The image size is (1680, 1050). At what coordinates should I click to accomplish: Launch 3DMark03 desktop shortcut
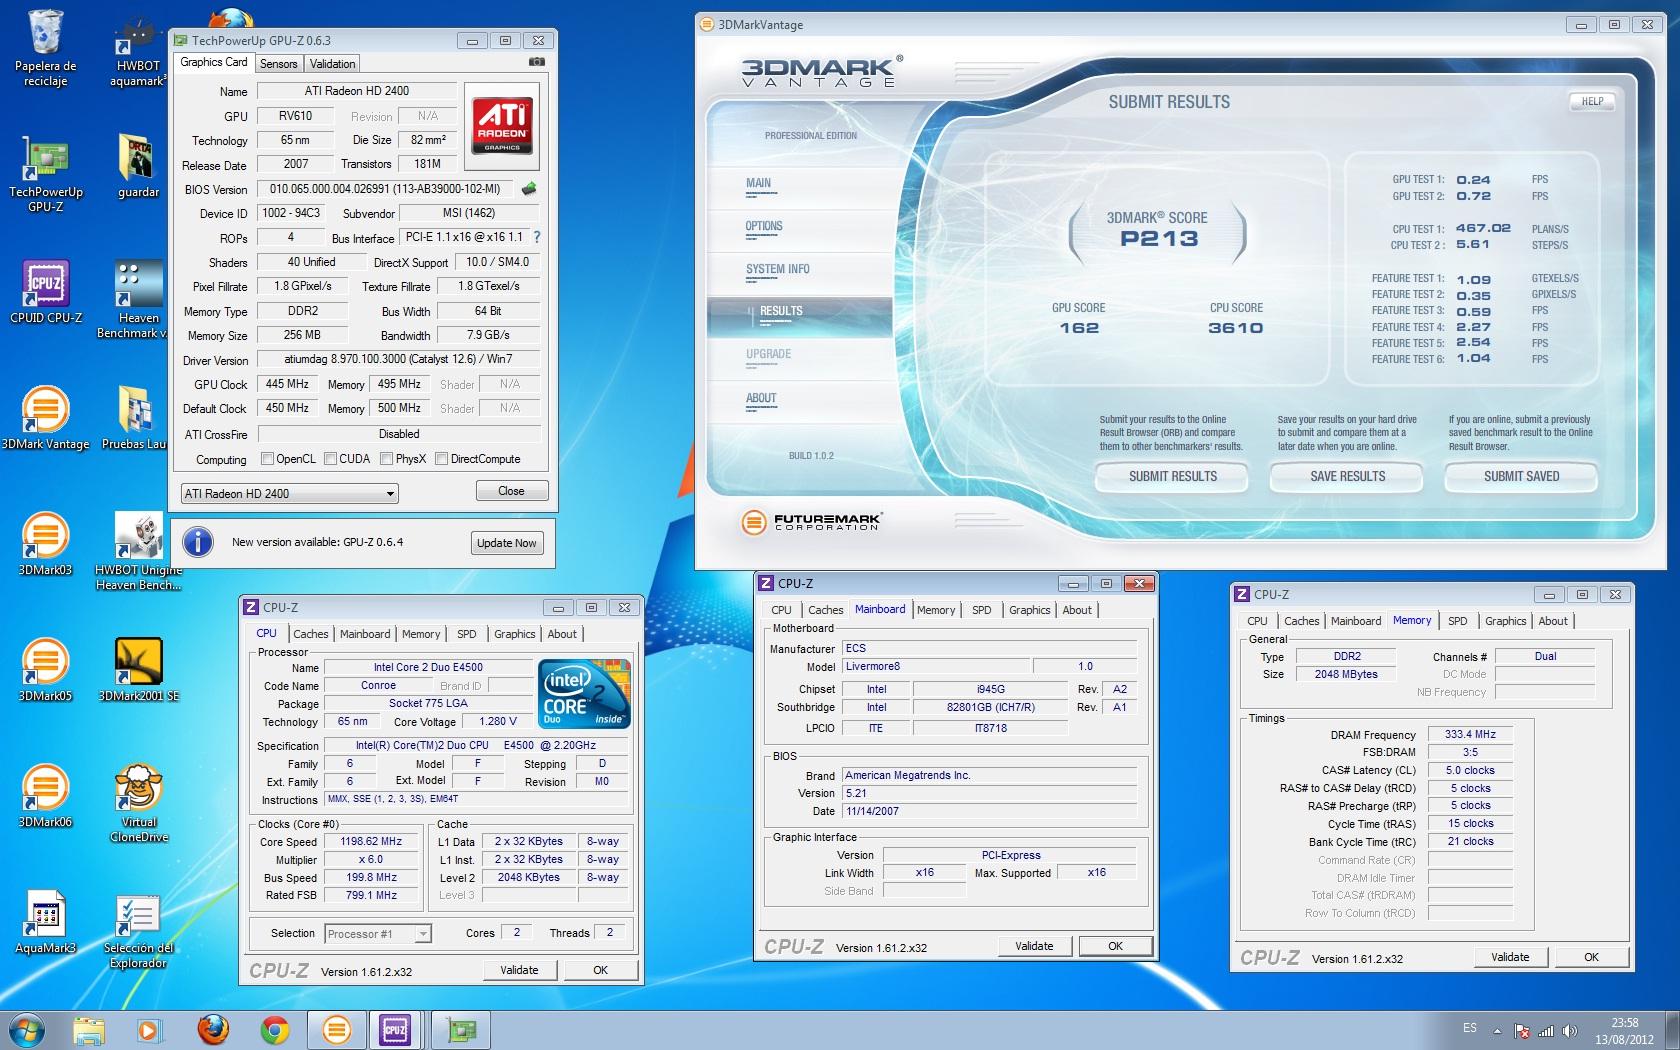coord(45,544)
